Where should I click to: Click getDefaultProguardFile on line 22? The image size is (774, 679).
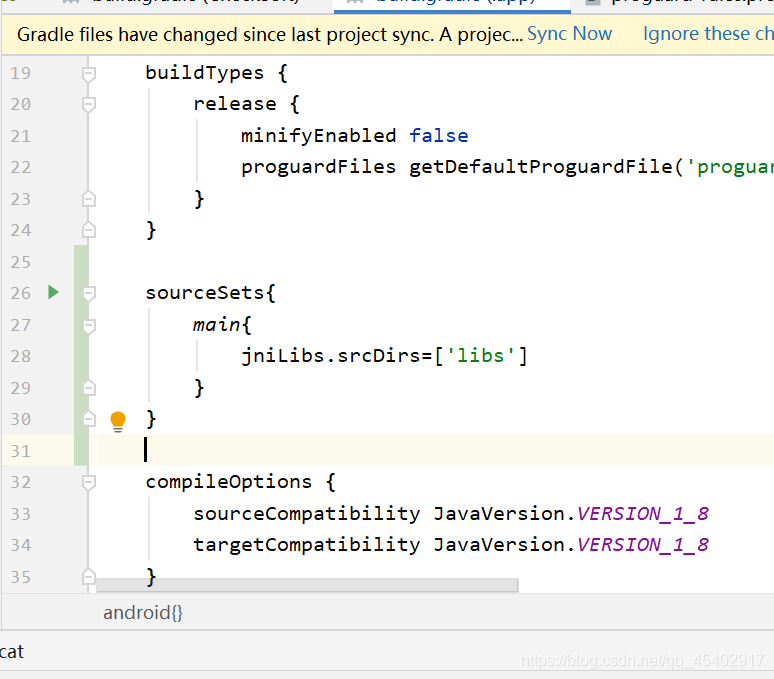pyautogui.click(x=541, y=167)
